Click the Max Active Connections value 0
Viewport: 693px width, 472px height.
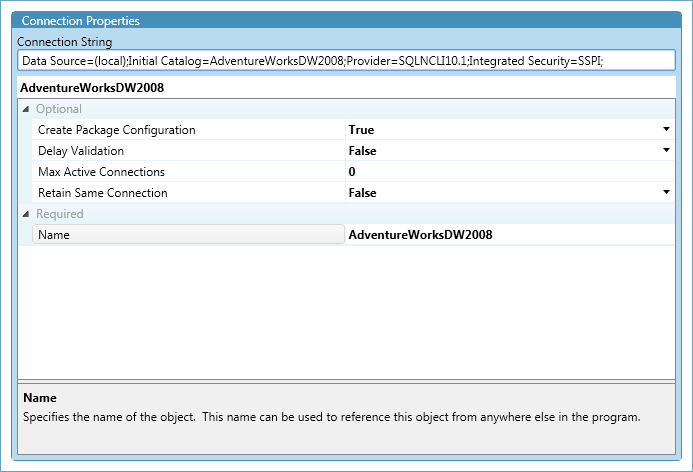click(352, 171)
